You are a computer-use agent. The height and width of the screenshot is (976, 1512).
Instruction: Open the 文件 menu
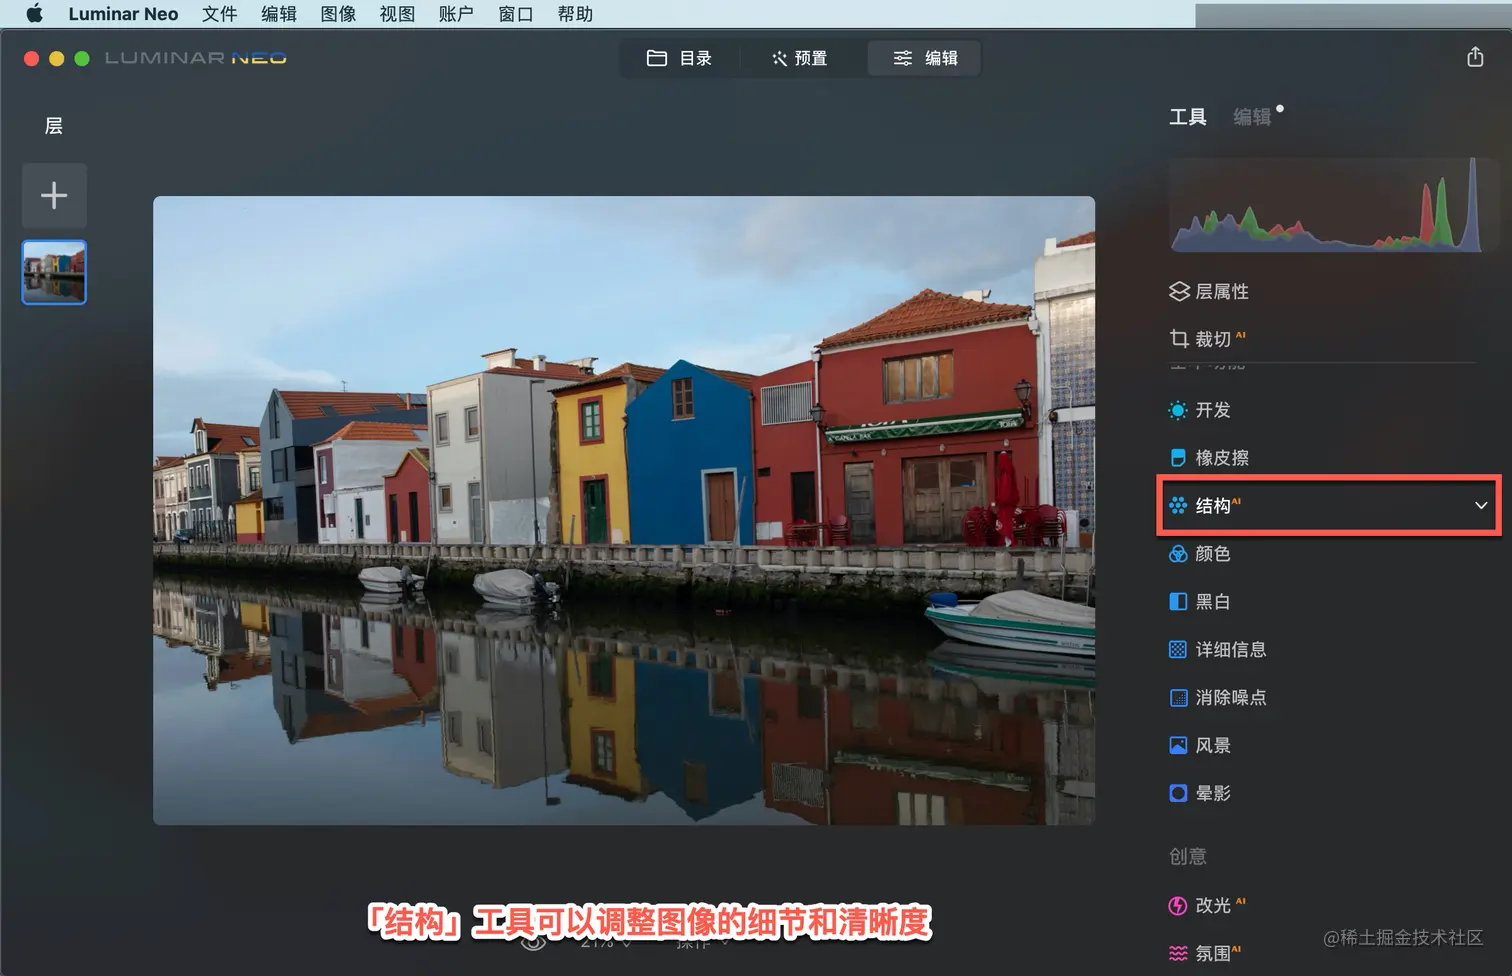point(219,14)
